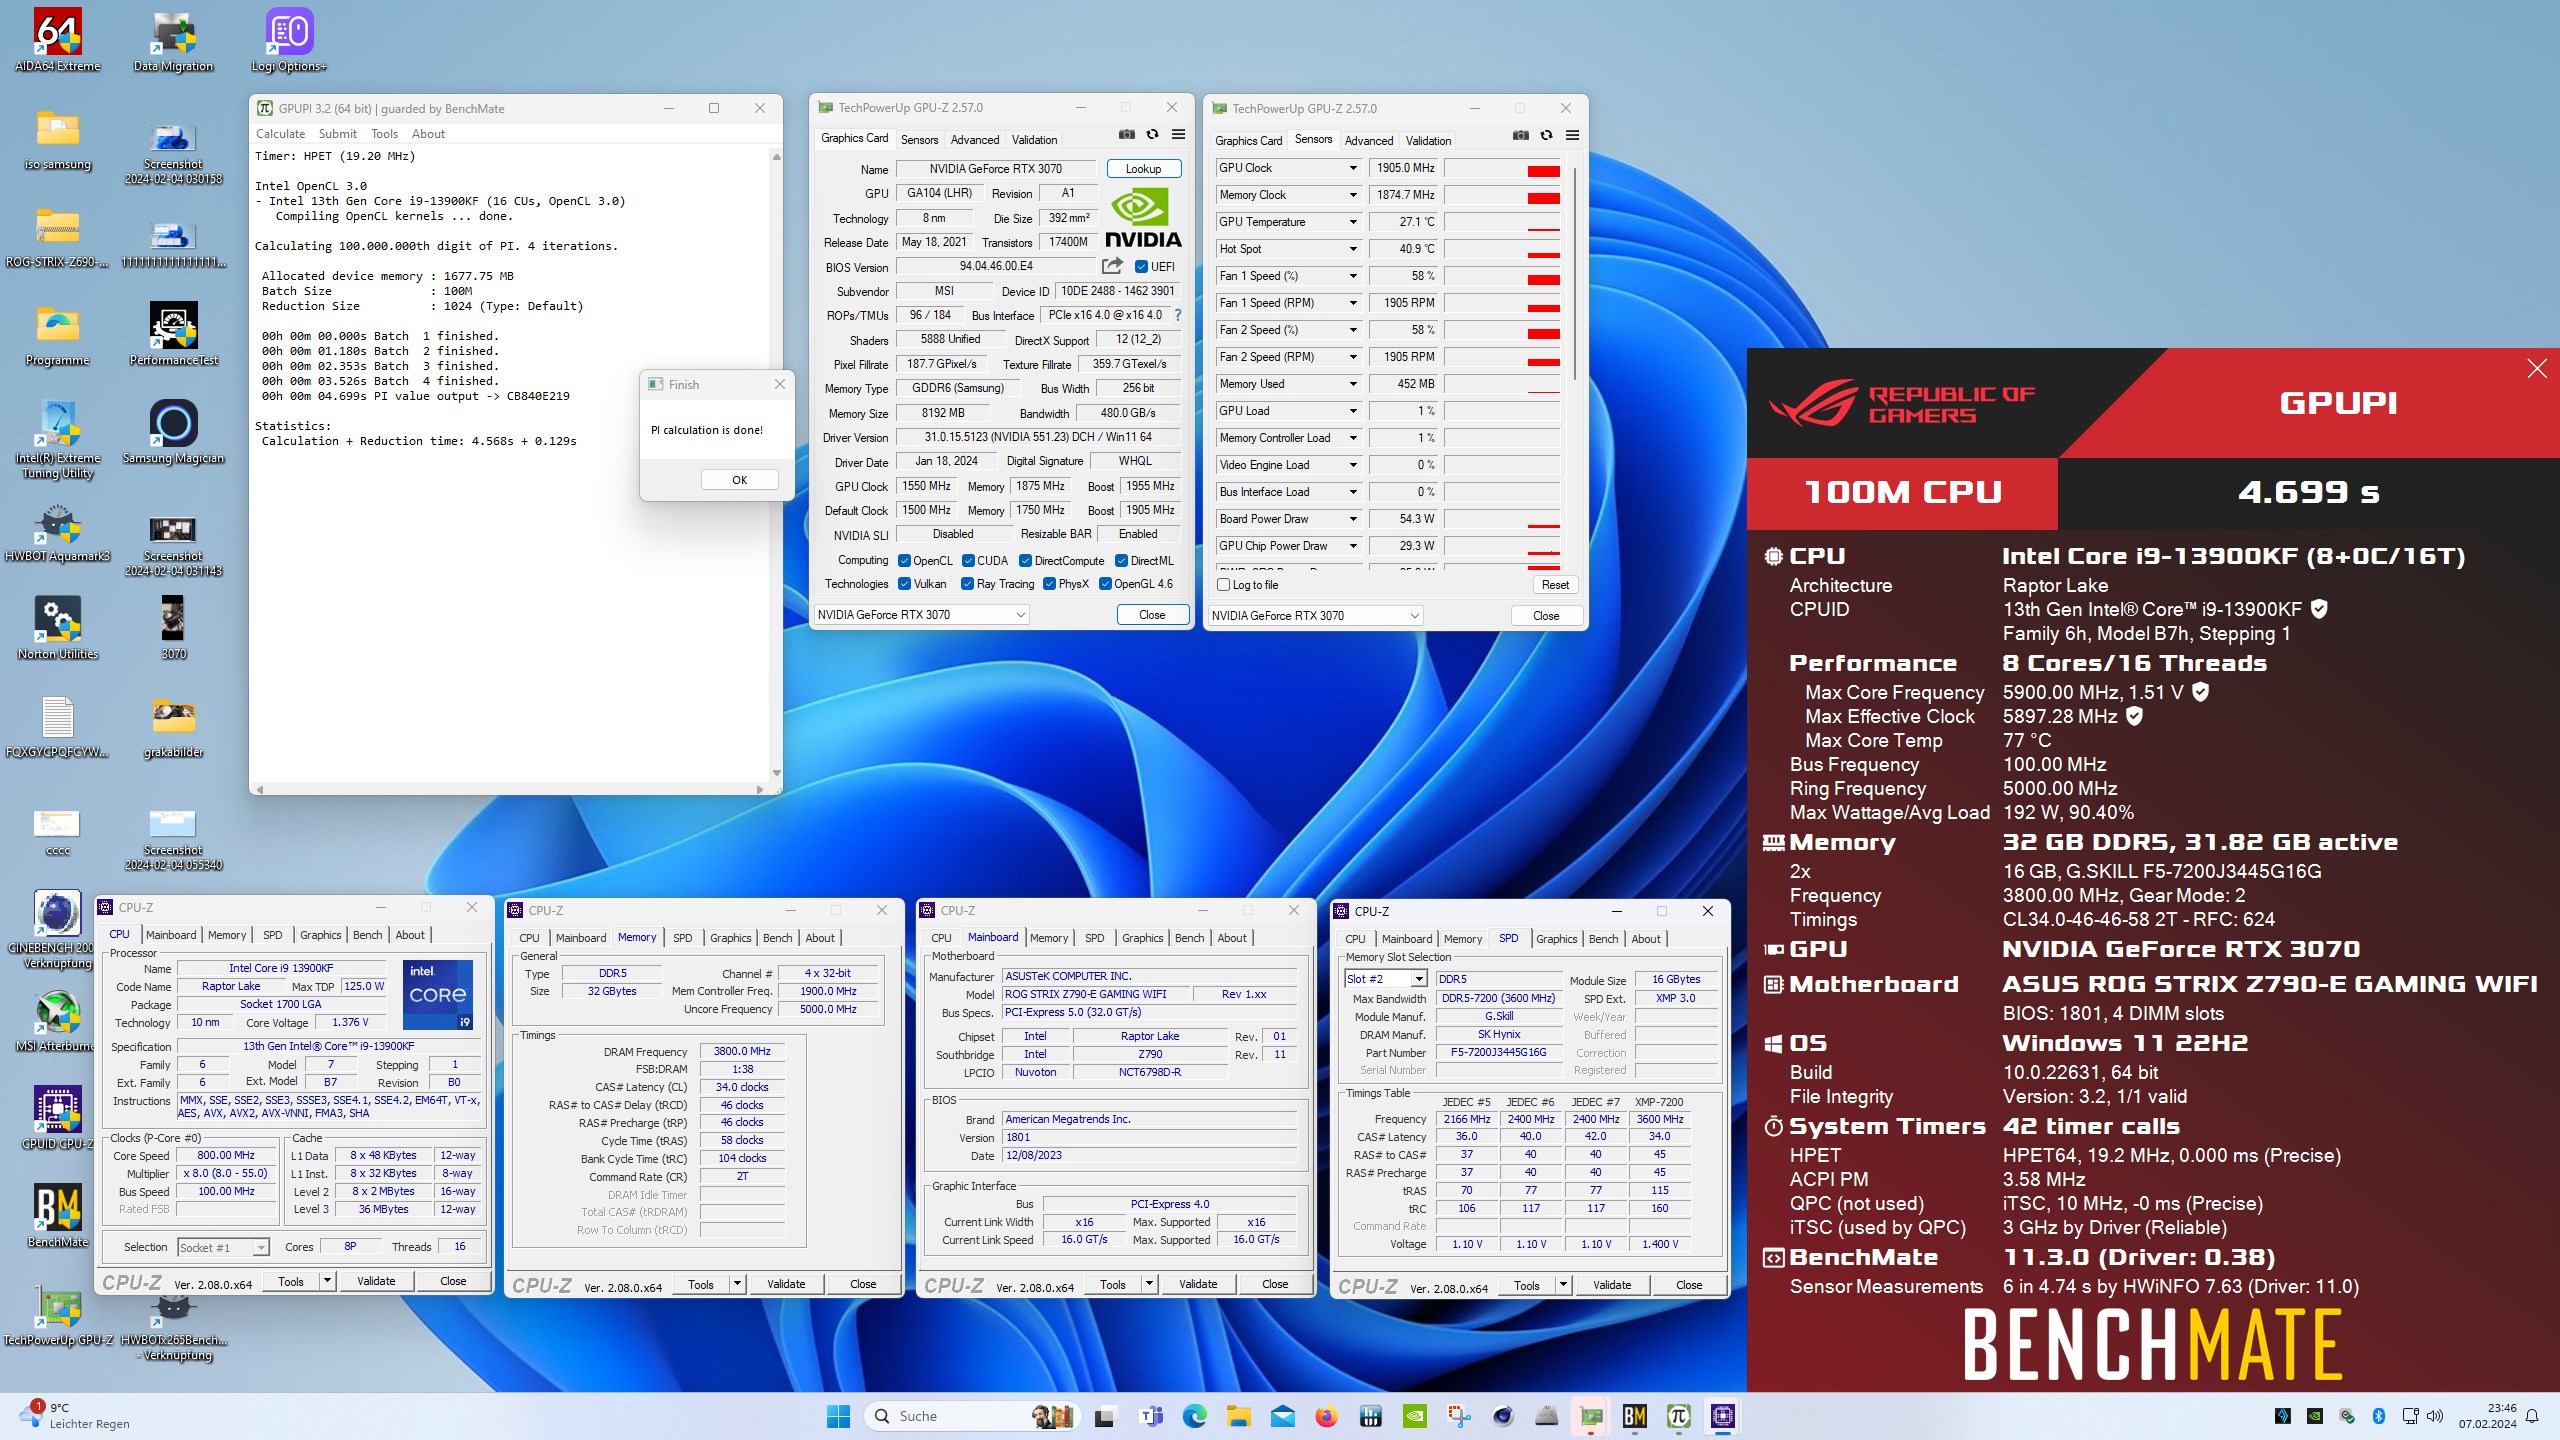
Task: Click GPUPI output vertical scrollbar down arrow
Action: point(776,774)
